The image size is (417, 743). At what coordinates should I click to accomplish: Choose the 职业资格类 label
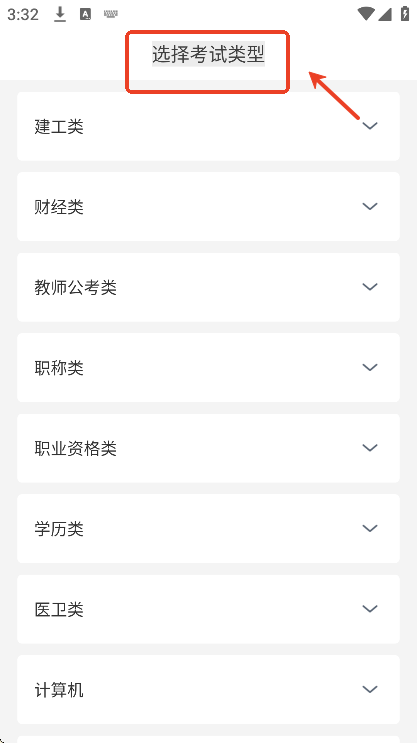coord(75,449)
